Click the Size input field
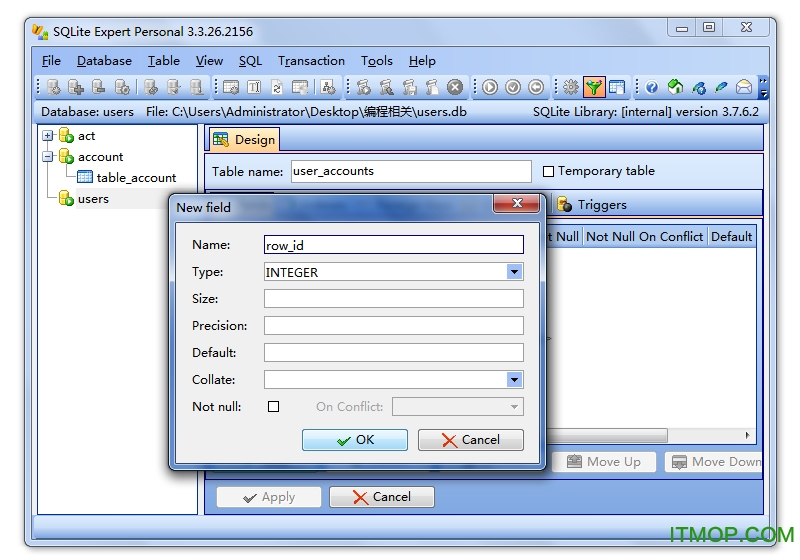Screen dimensions: 800x560 click(x=393, y=298)
